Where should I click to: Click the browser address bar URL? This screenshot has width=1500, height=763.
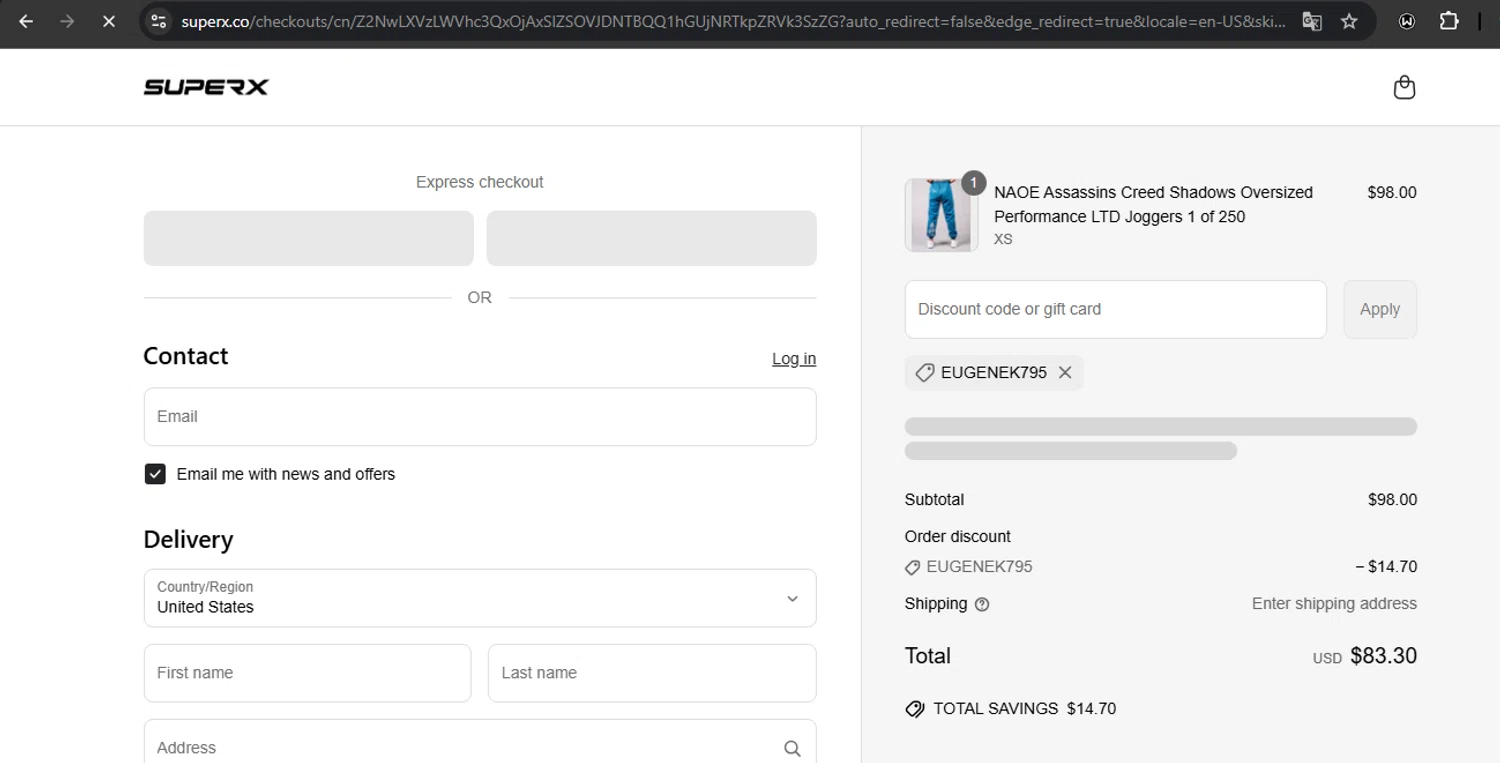coord(733,21)
